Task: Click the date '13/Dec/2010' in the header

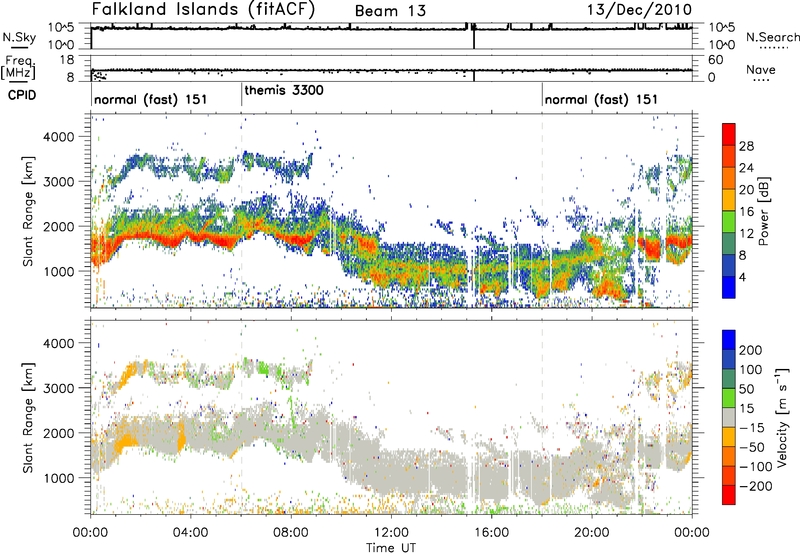Action: [x=639, y=9]
